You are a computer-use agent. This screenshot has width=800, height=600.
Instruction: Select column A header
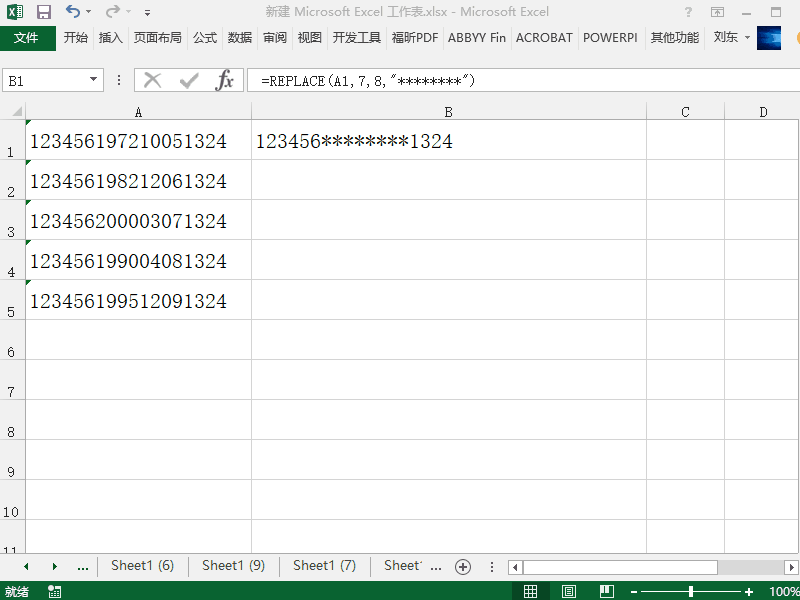point(138,112)
